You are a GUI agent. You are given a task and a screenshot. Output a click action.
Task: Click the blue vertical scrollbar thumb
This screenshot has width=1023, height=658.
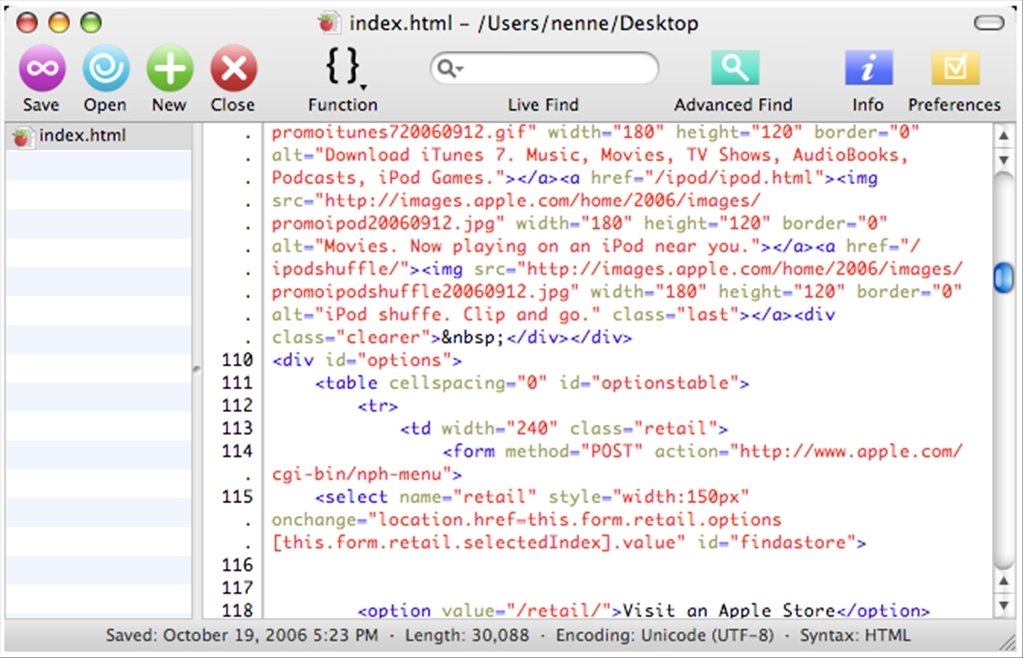[1003, 278]
